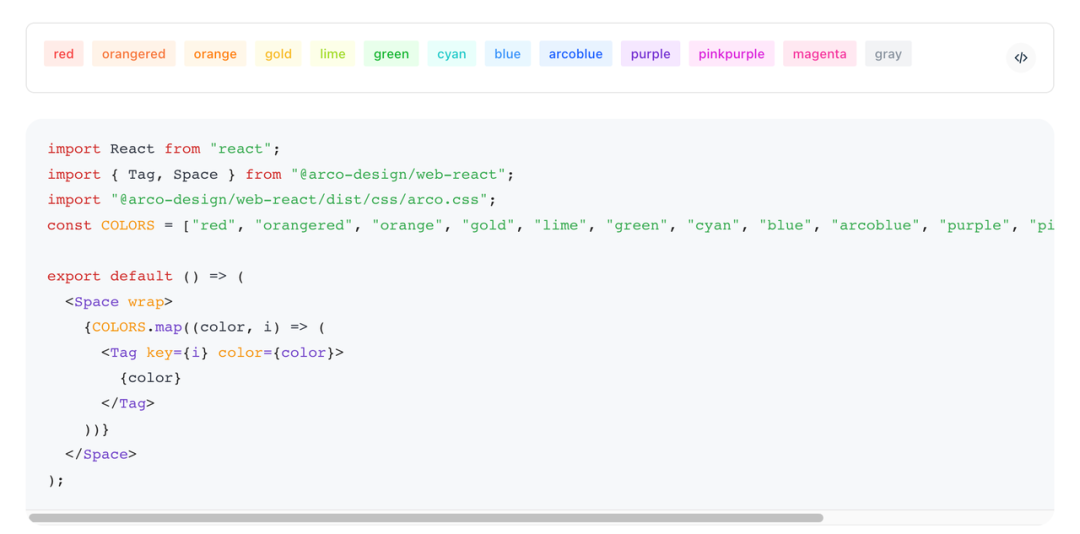1080x534 pixels.
Task: Select the magenta tag
Action: (x=820, y=54)
